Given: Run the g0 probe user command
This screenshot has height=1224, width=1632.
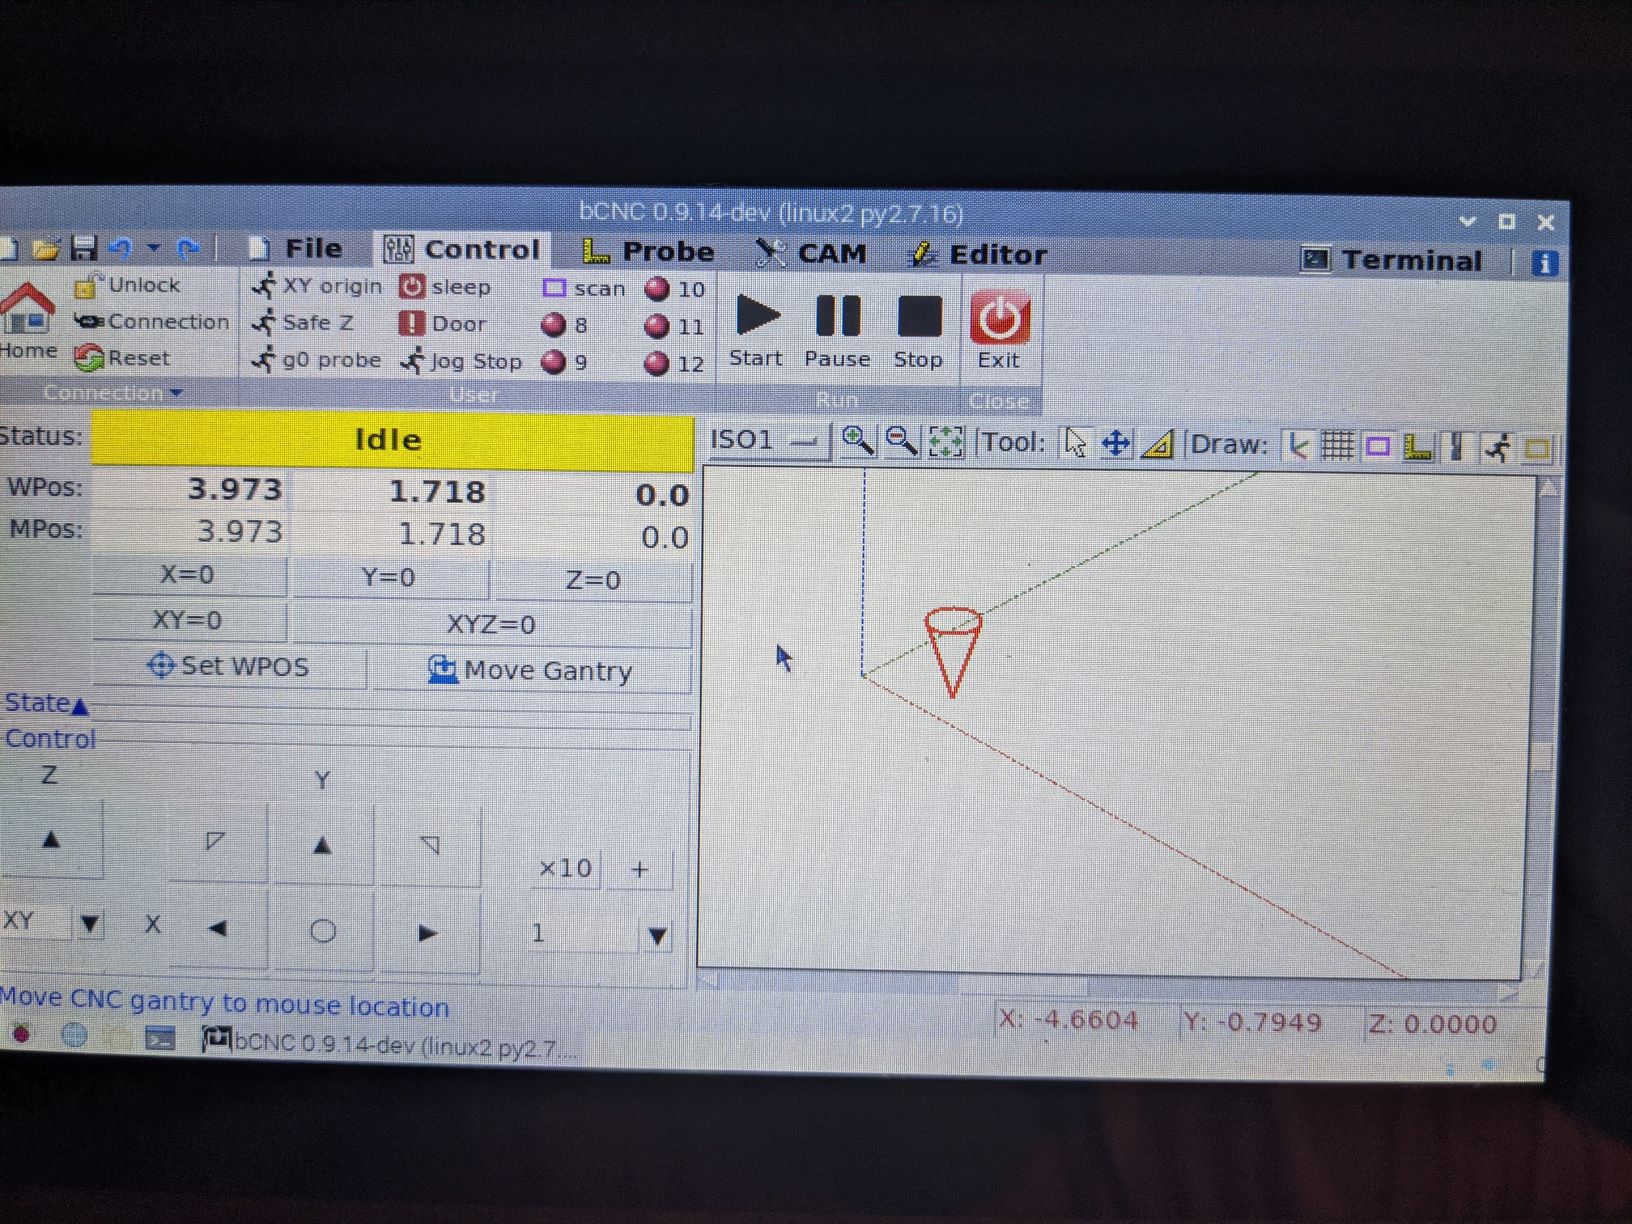Looking at the screenshot, I should click(x=316, y=360).
